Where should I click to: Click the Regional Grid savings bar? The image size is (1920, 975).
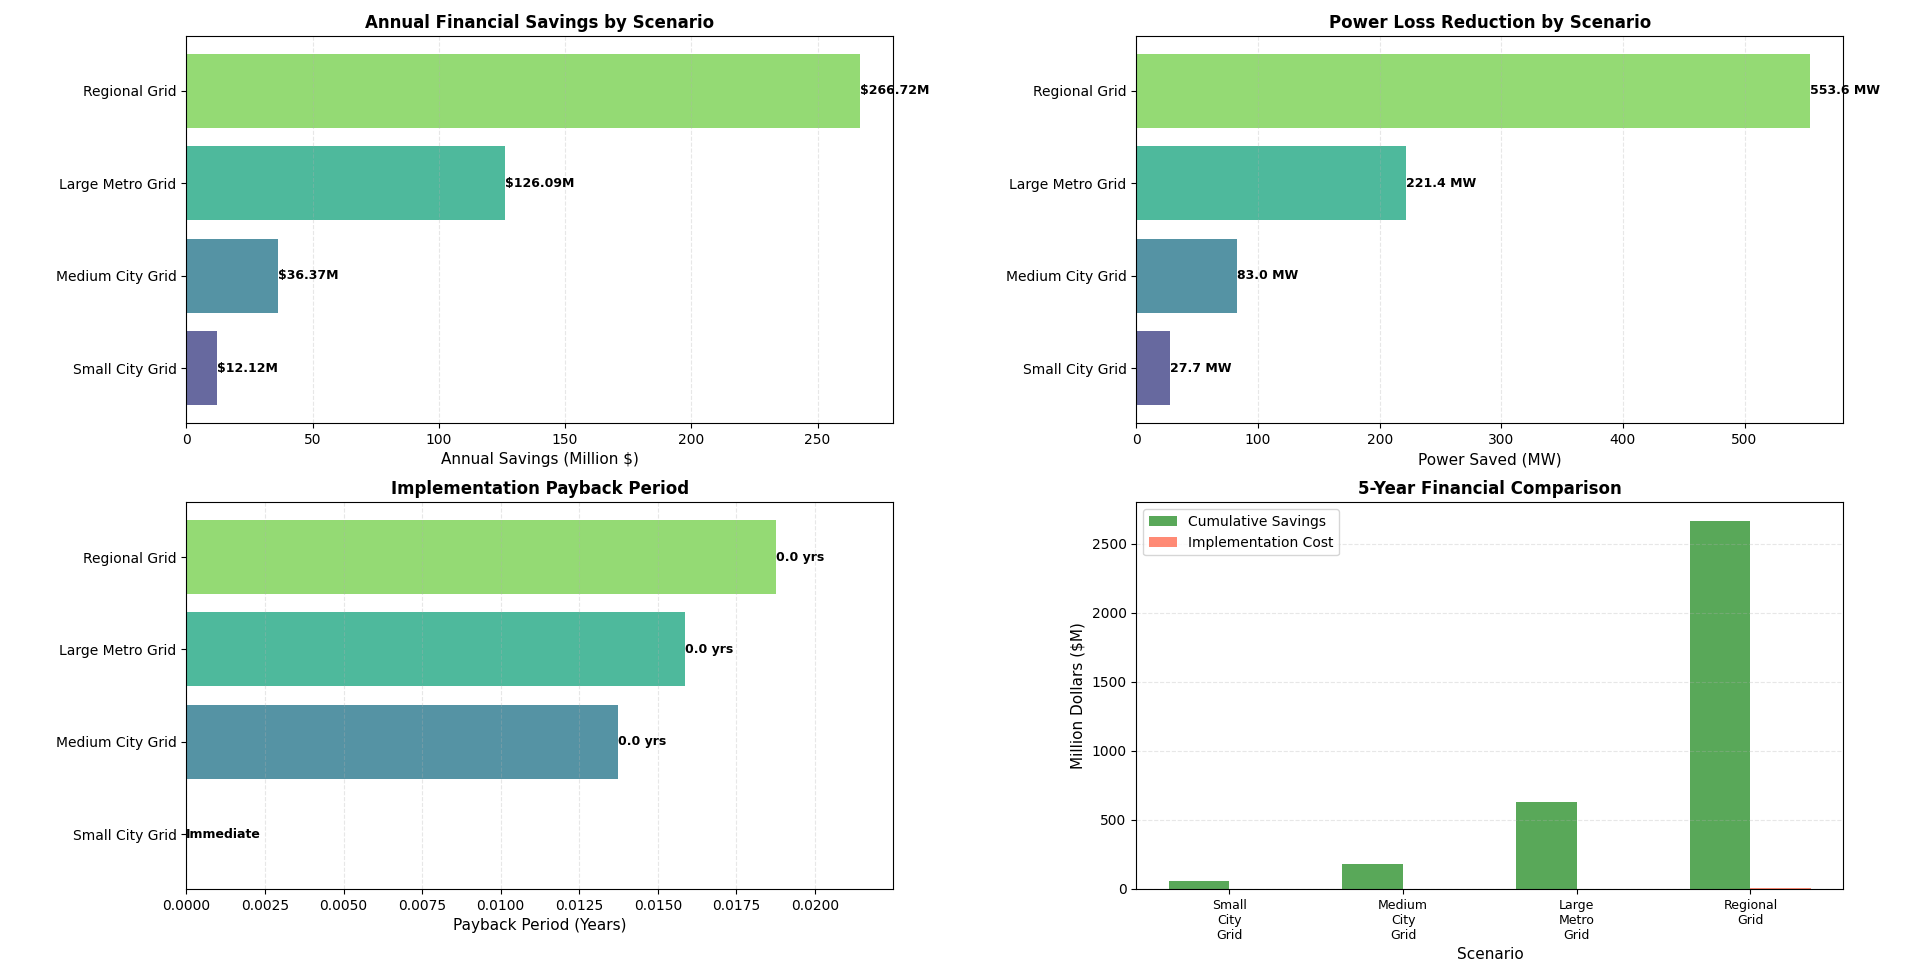point(520,90)
